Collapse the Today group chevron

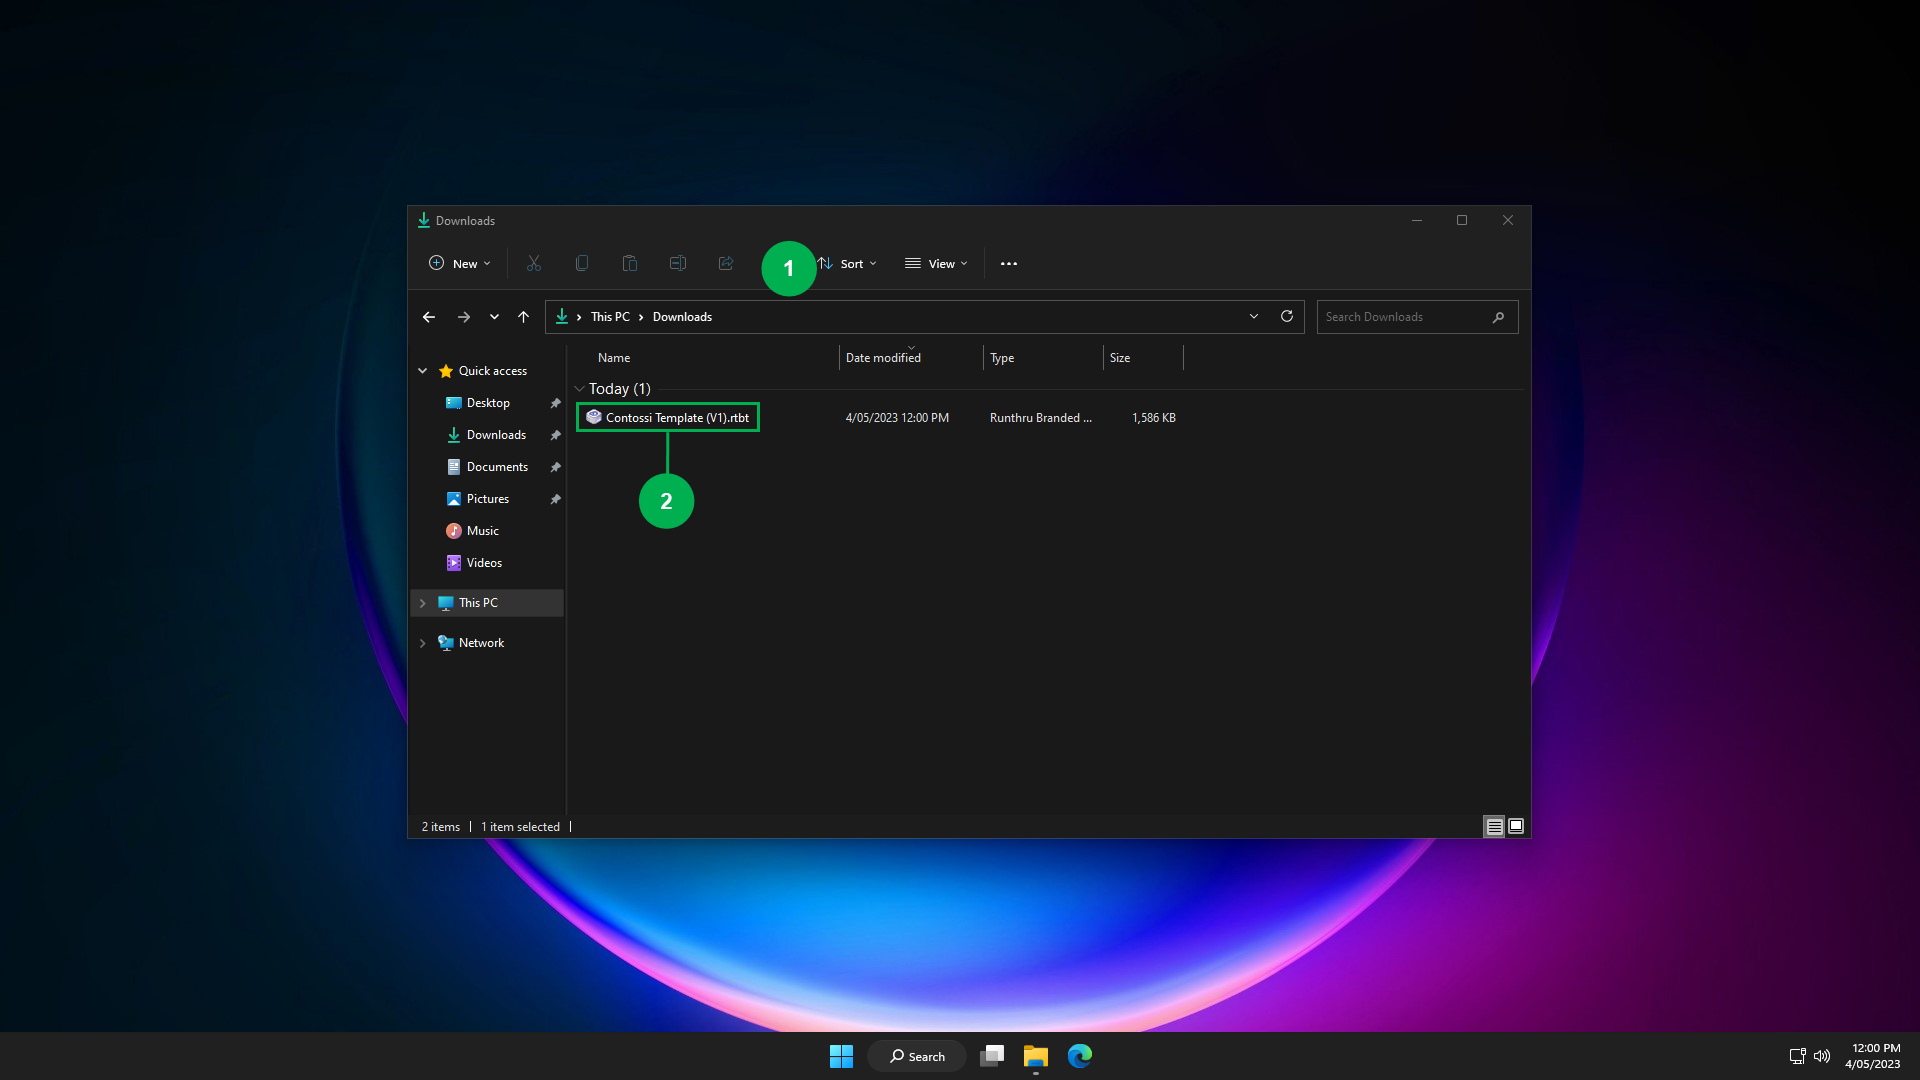click(x=579, y=389)
